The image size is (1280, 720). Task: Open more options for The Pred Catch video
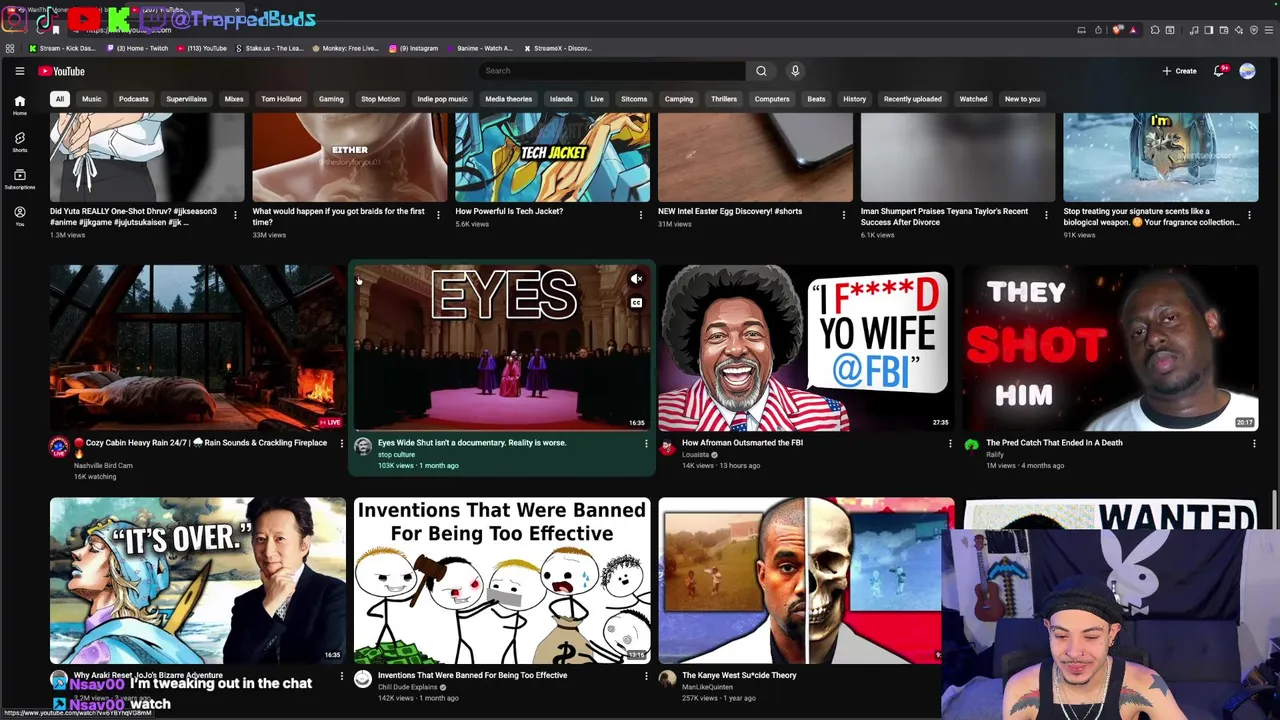[x=1254, y=443]
